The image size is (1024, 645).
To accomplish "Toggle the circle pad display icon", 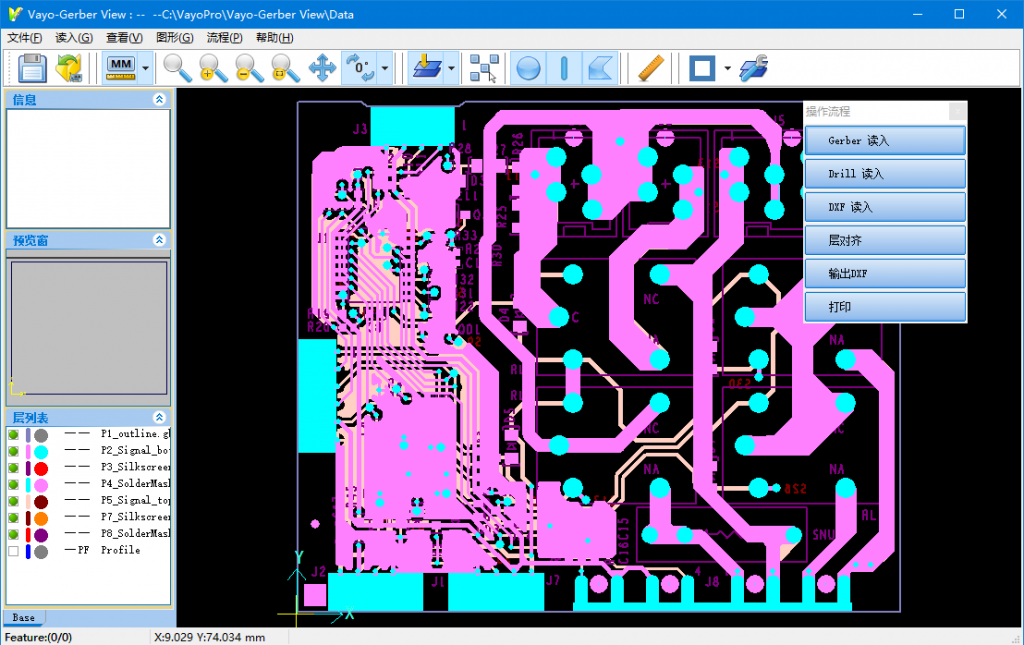I will (528, 68).
